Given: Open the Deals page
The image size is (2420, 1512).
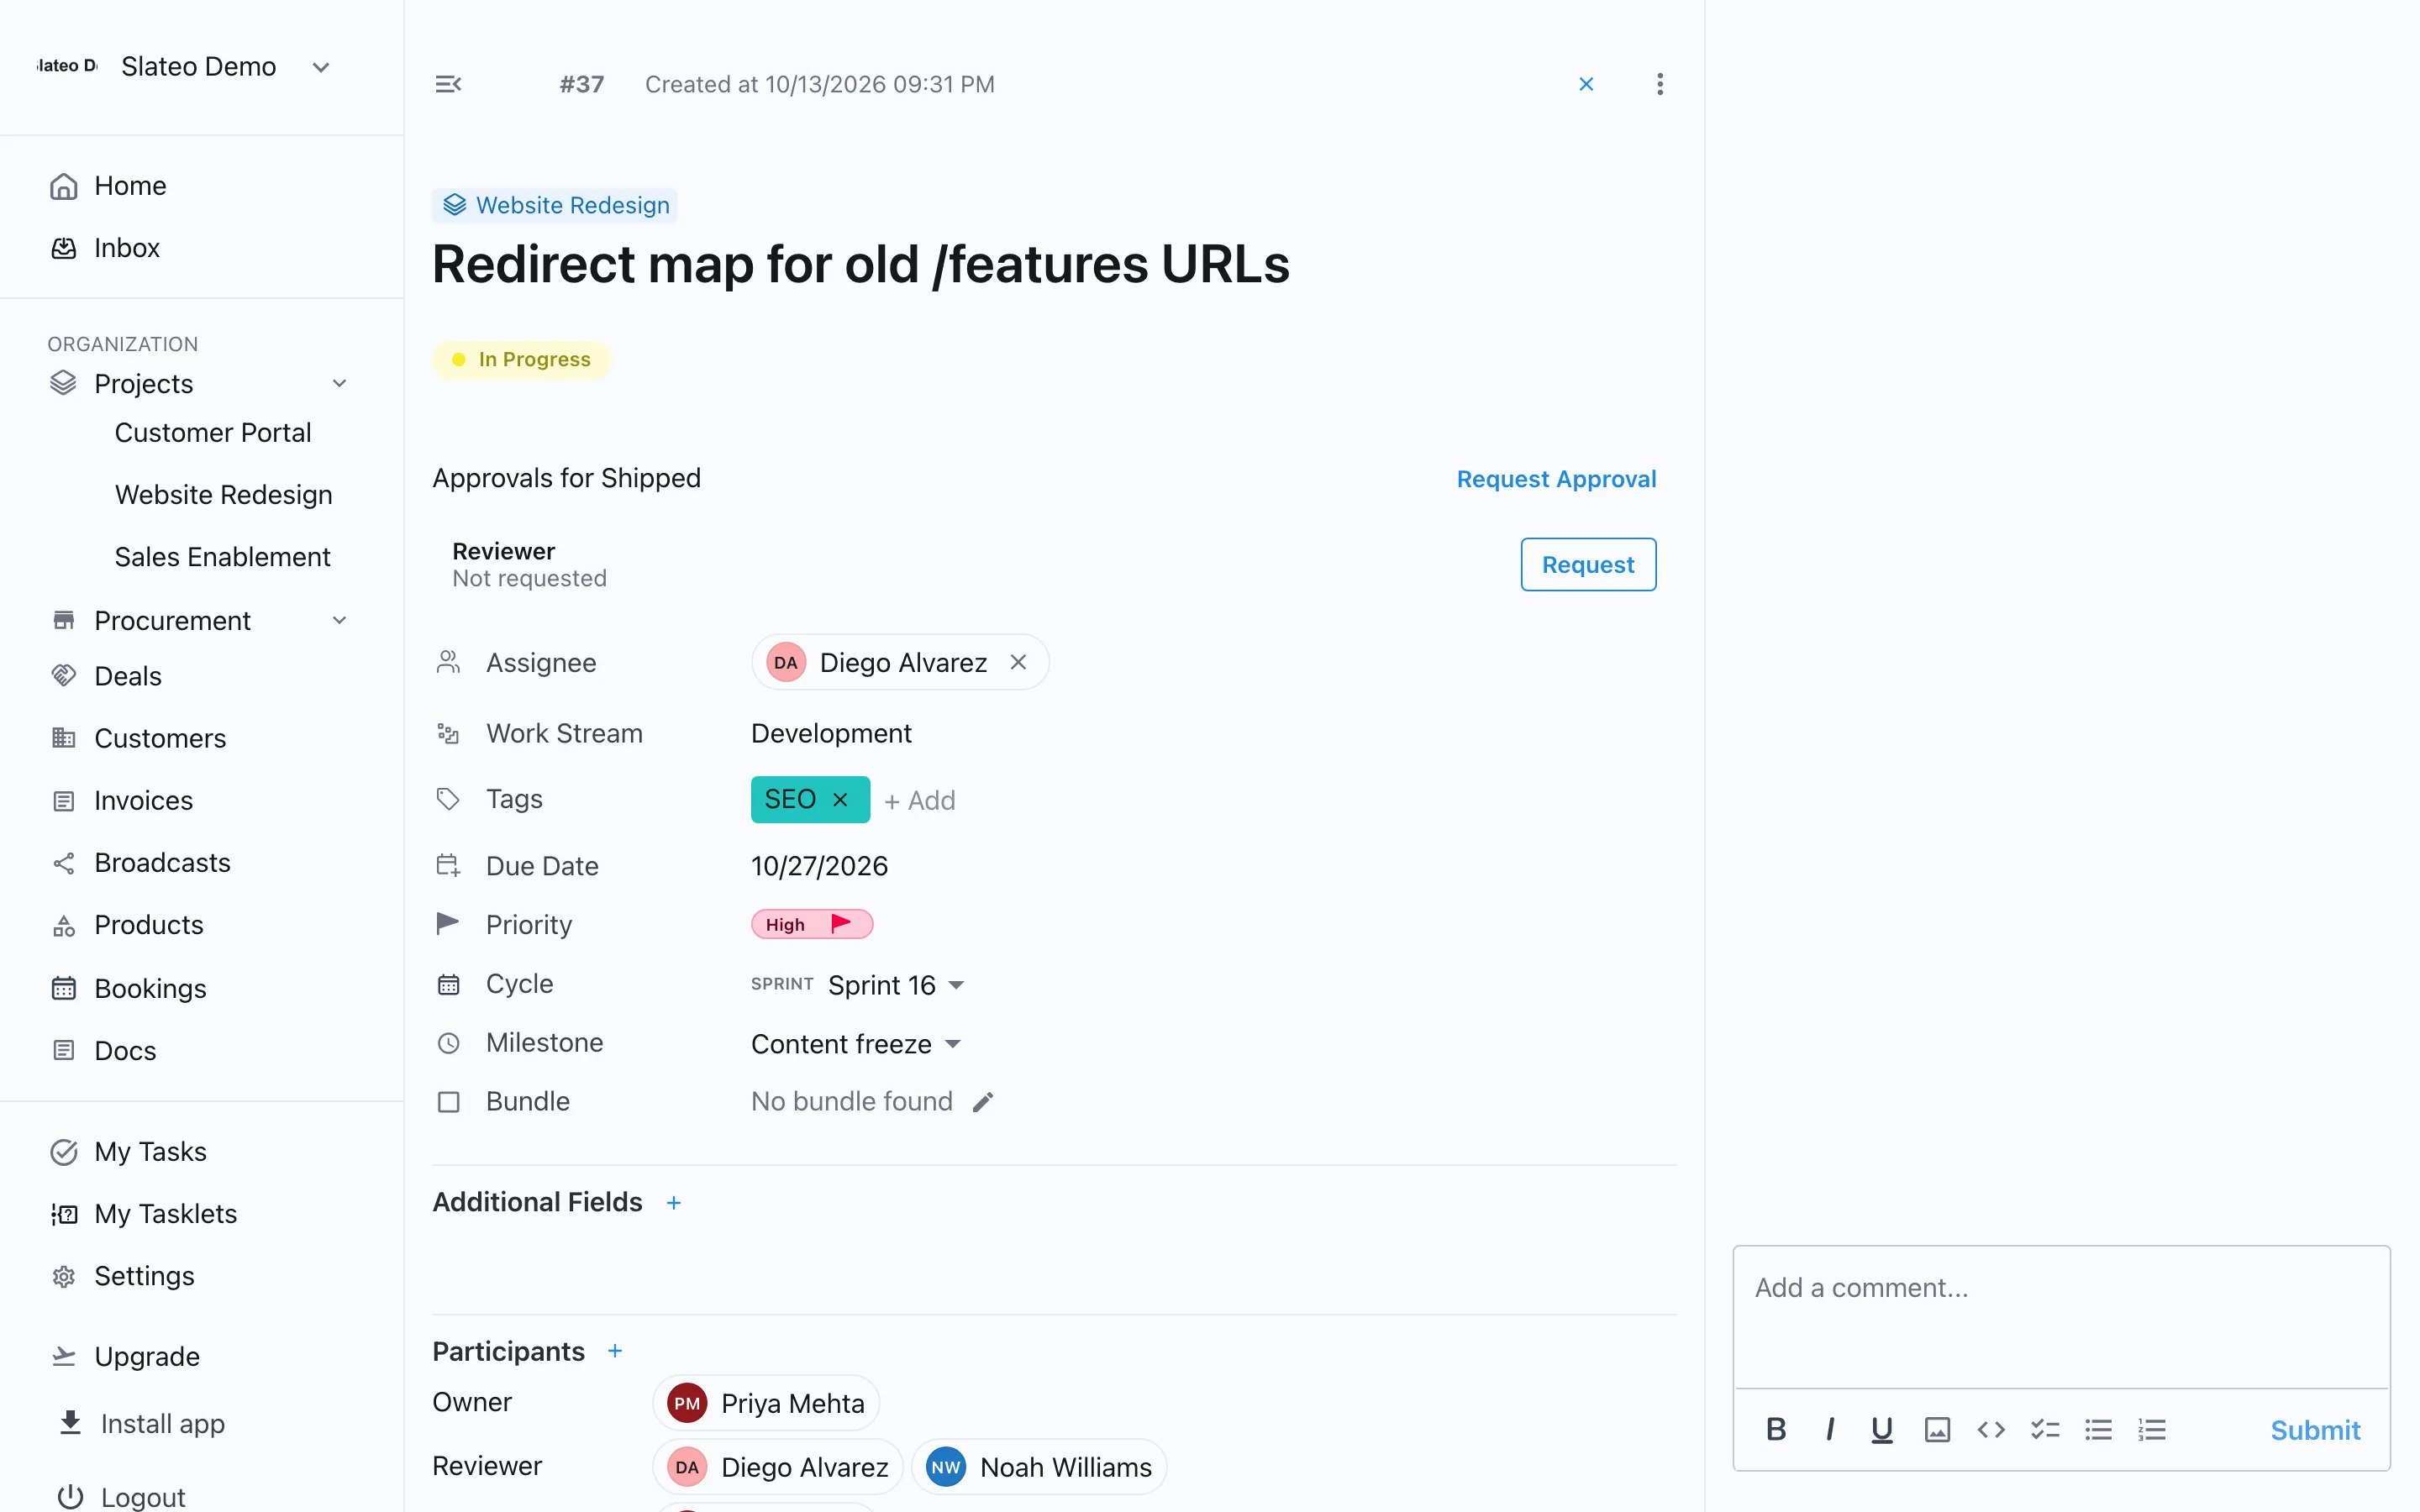Looking at the screenshot, I should [x=127, y=675].
